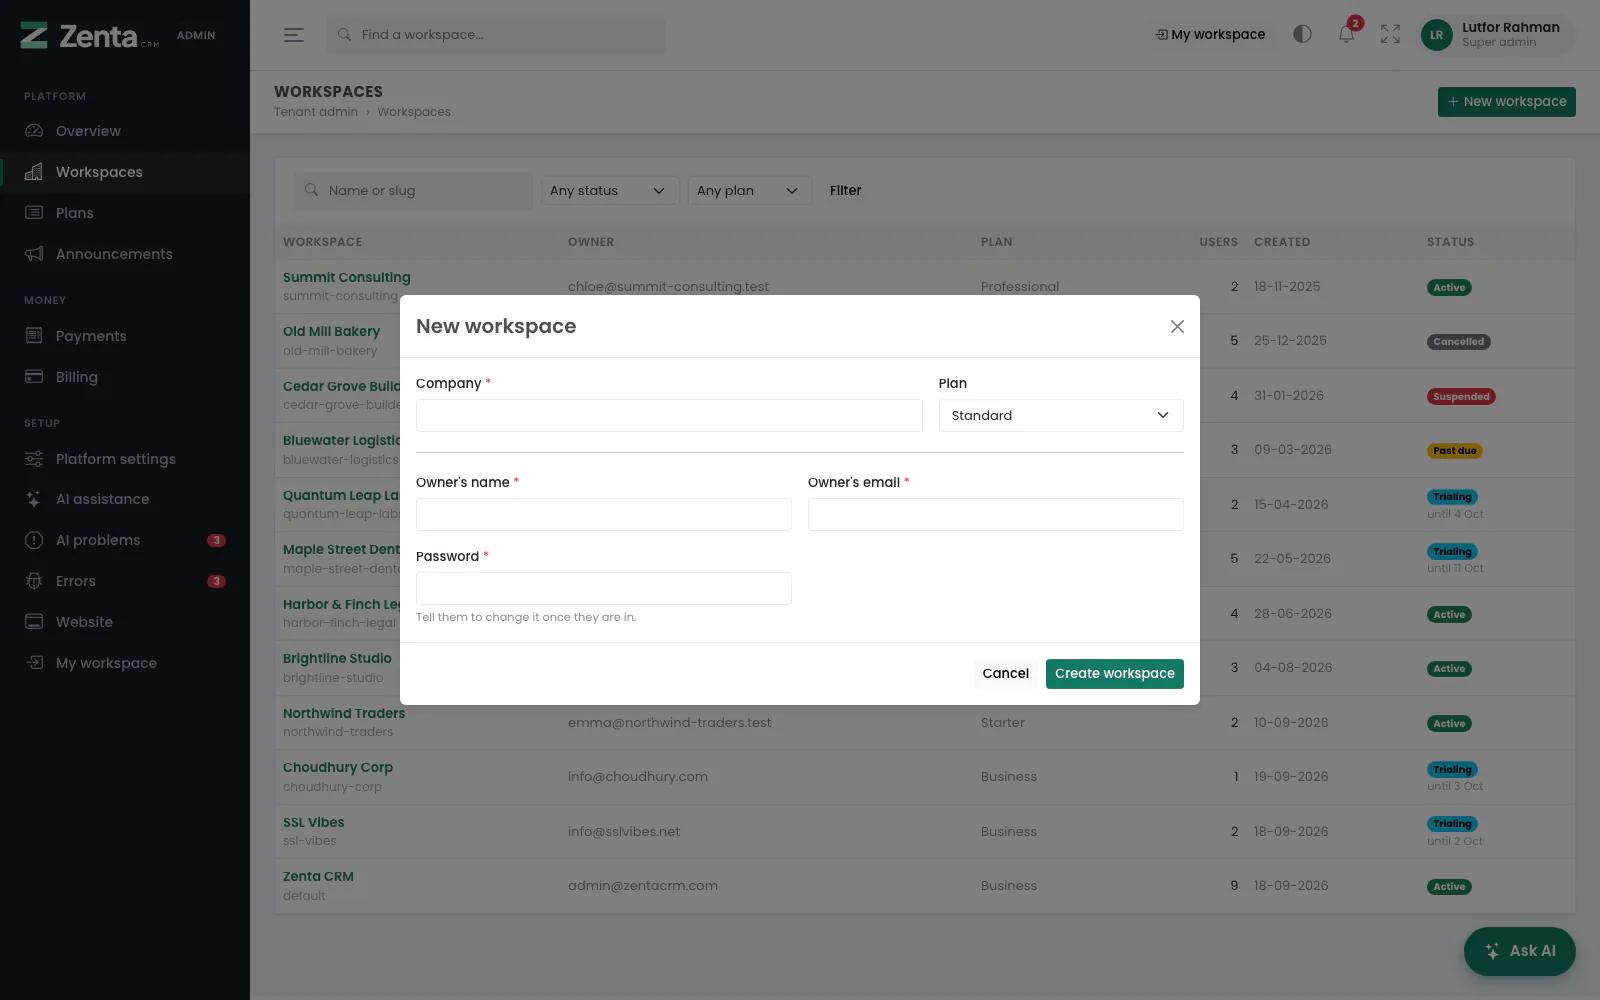Click the Company input field

669,416
